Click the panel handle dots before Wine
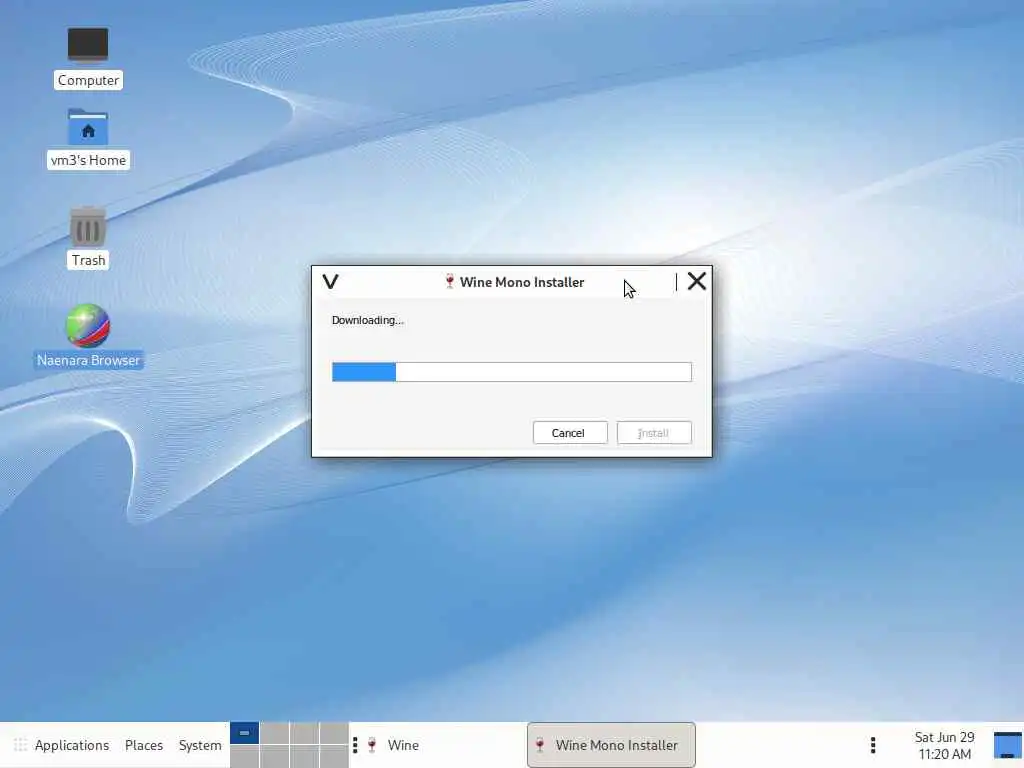 point(355,745)
